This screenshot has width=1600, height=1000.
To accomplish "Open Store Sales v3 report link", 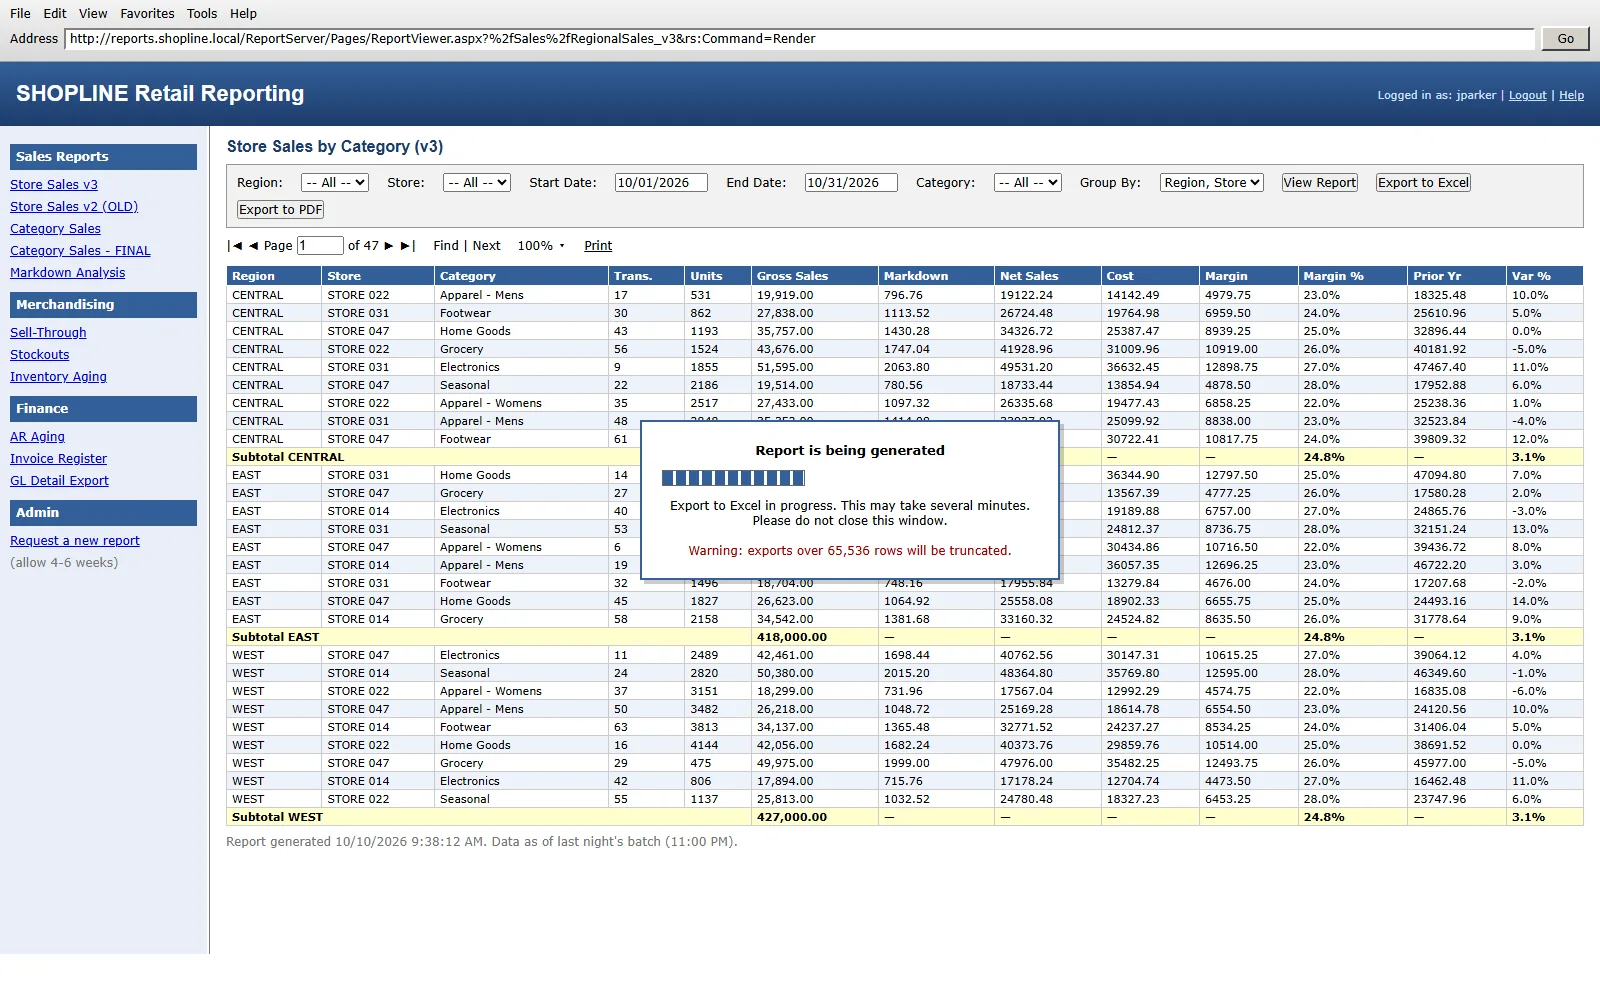I will 54,185.
